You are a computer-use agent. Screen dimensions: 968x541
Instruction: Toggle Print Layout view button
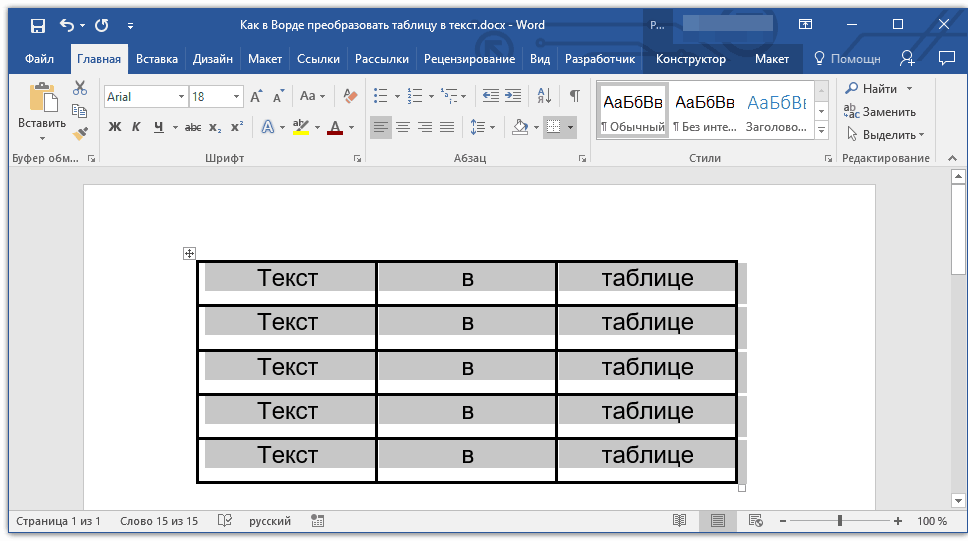coord(717,521)
